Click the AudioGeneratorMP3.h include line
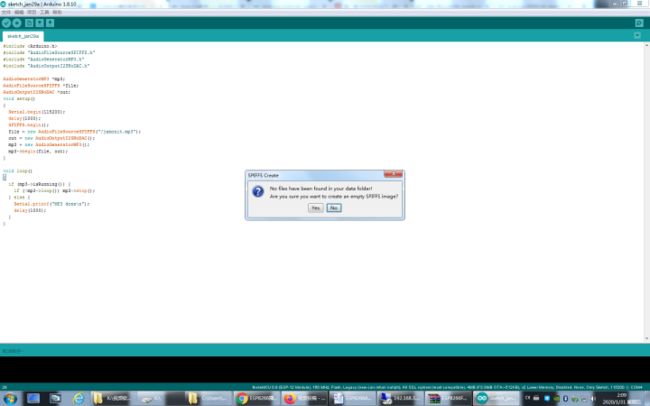The image size is (650, 406). pyautogui.click(x=44, y=59)
